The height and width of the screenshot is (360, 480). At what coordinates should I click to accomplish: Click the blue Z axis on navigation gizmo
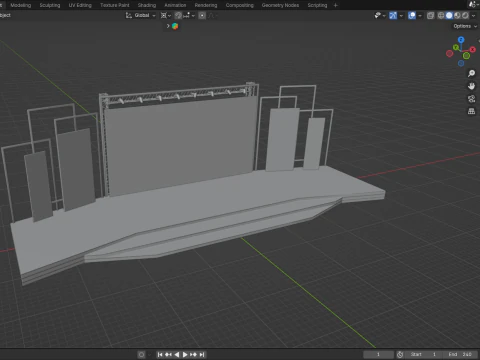(x=461, y=40)
